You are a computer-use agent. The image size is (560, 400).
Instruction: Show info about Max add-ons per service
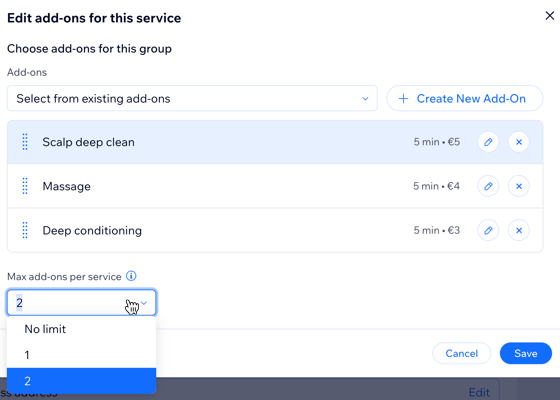tap(131, 276)
